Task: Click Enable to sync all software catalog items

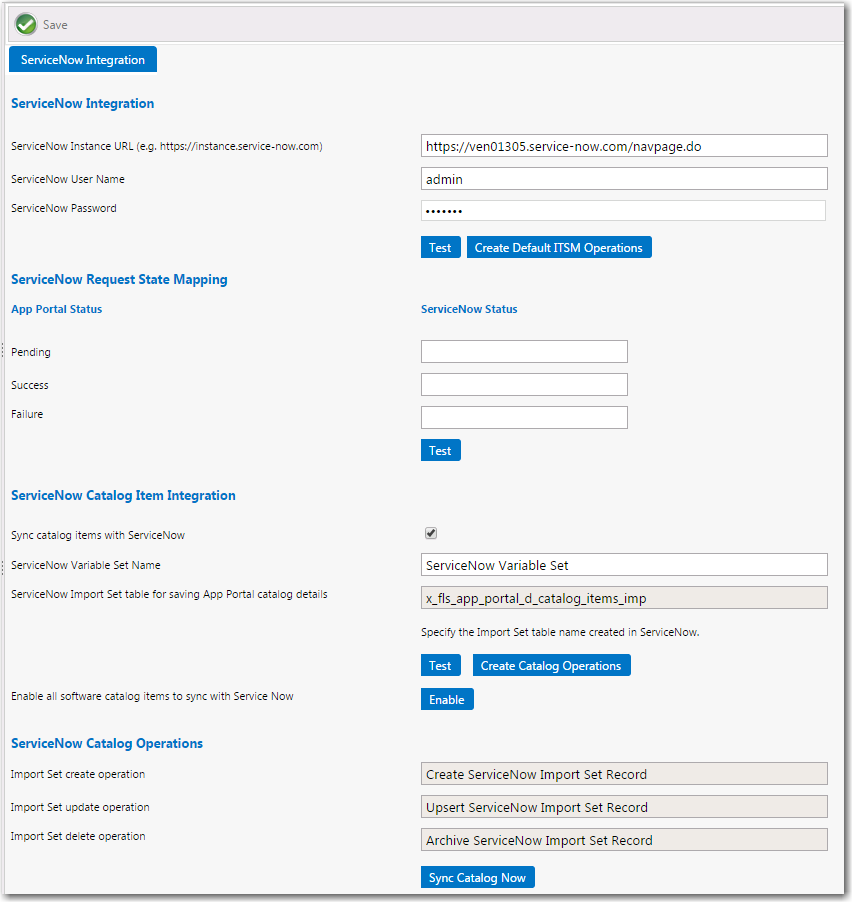Action: point(447,699)
